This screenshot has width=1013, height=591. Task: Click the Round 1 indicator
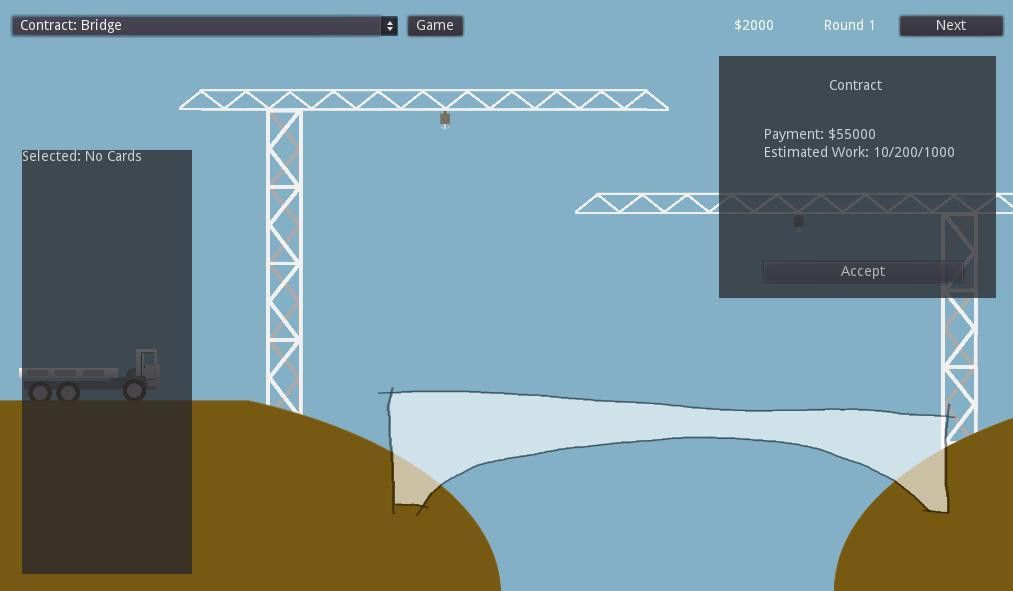[x=849, y=25]
